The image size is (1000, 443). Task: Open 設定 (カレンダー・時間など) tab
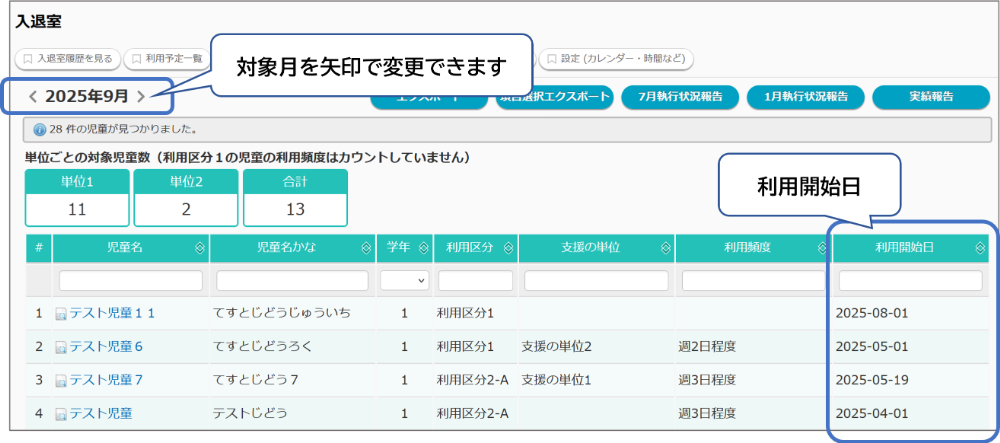point(616,59)
